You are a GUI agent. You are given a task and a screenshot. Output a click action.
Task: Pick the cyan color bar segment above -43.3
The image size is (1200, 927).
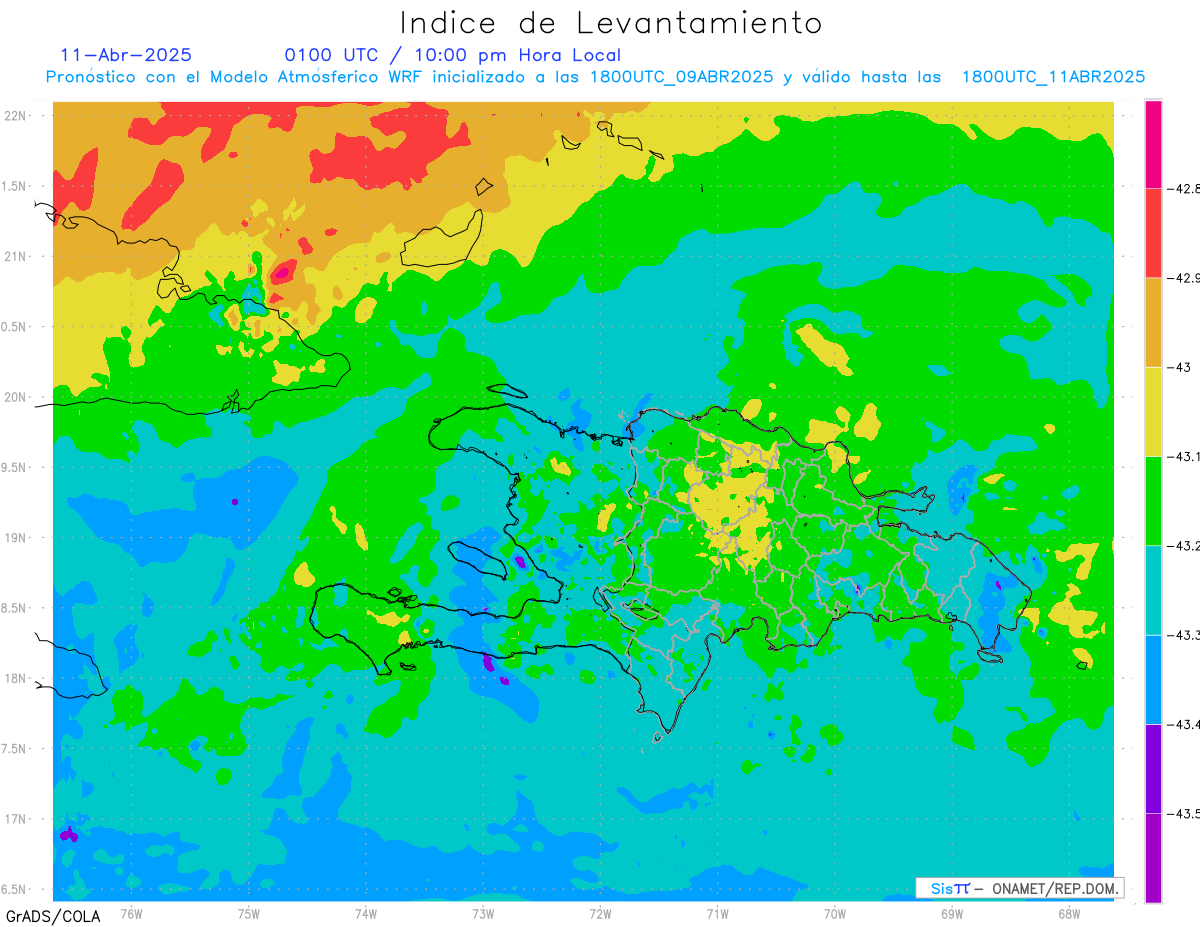click(x=1153, y=590)
